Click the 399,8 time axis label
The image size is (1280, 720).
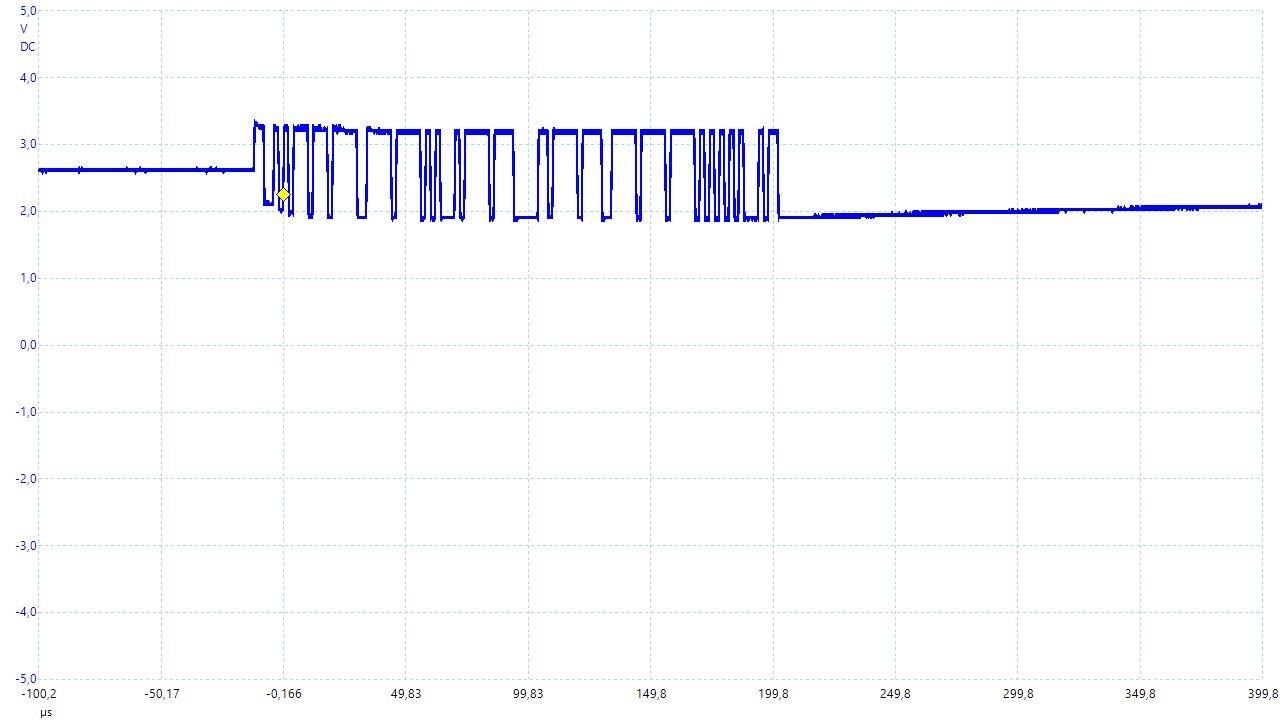click(1262, 694)
